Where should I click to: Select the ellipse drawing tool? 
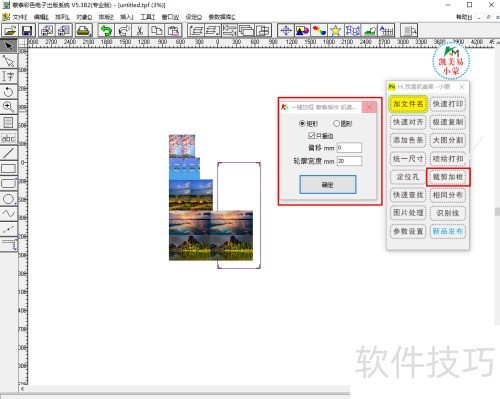(9, 199)
